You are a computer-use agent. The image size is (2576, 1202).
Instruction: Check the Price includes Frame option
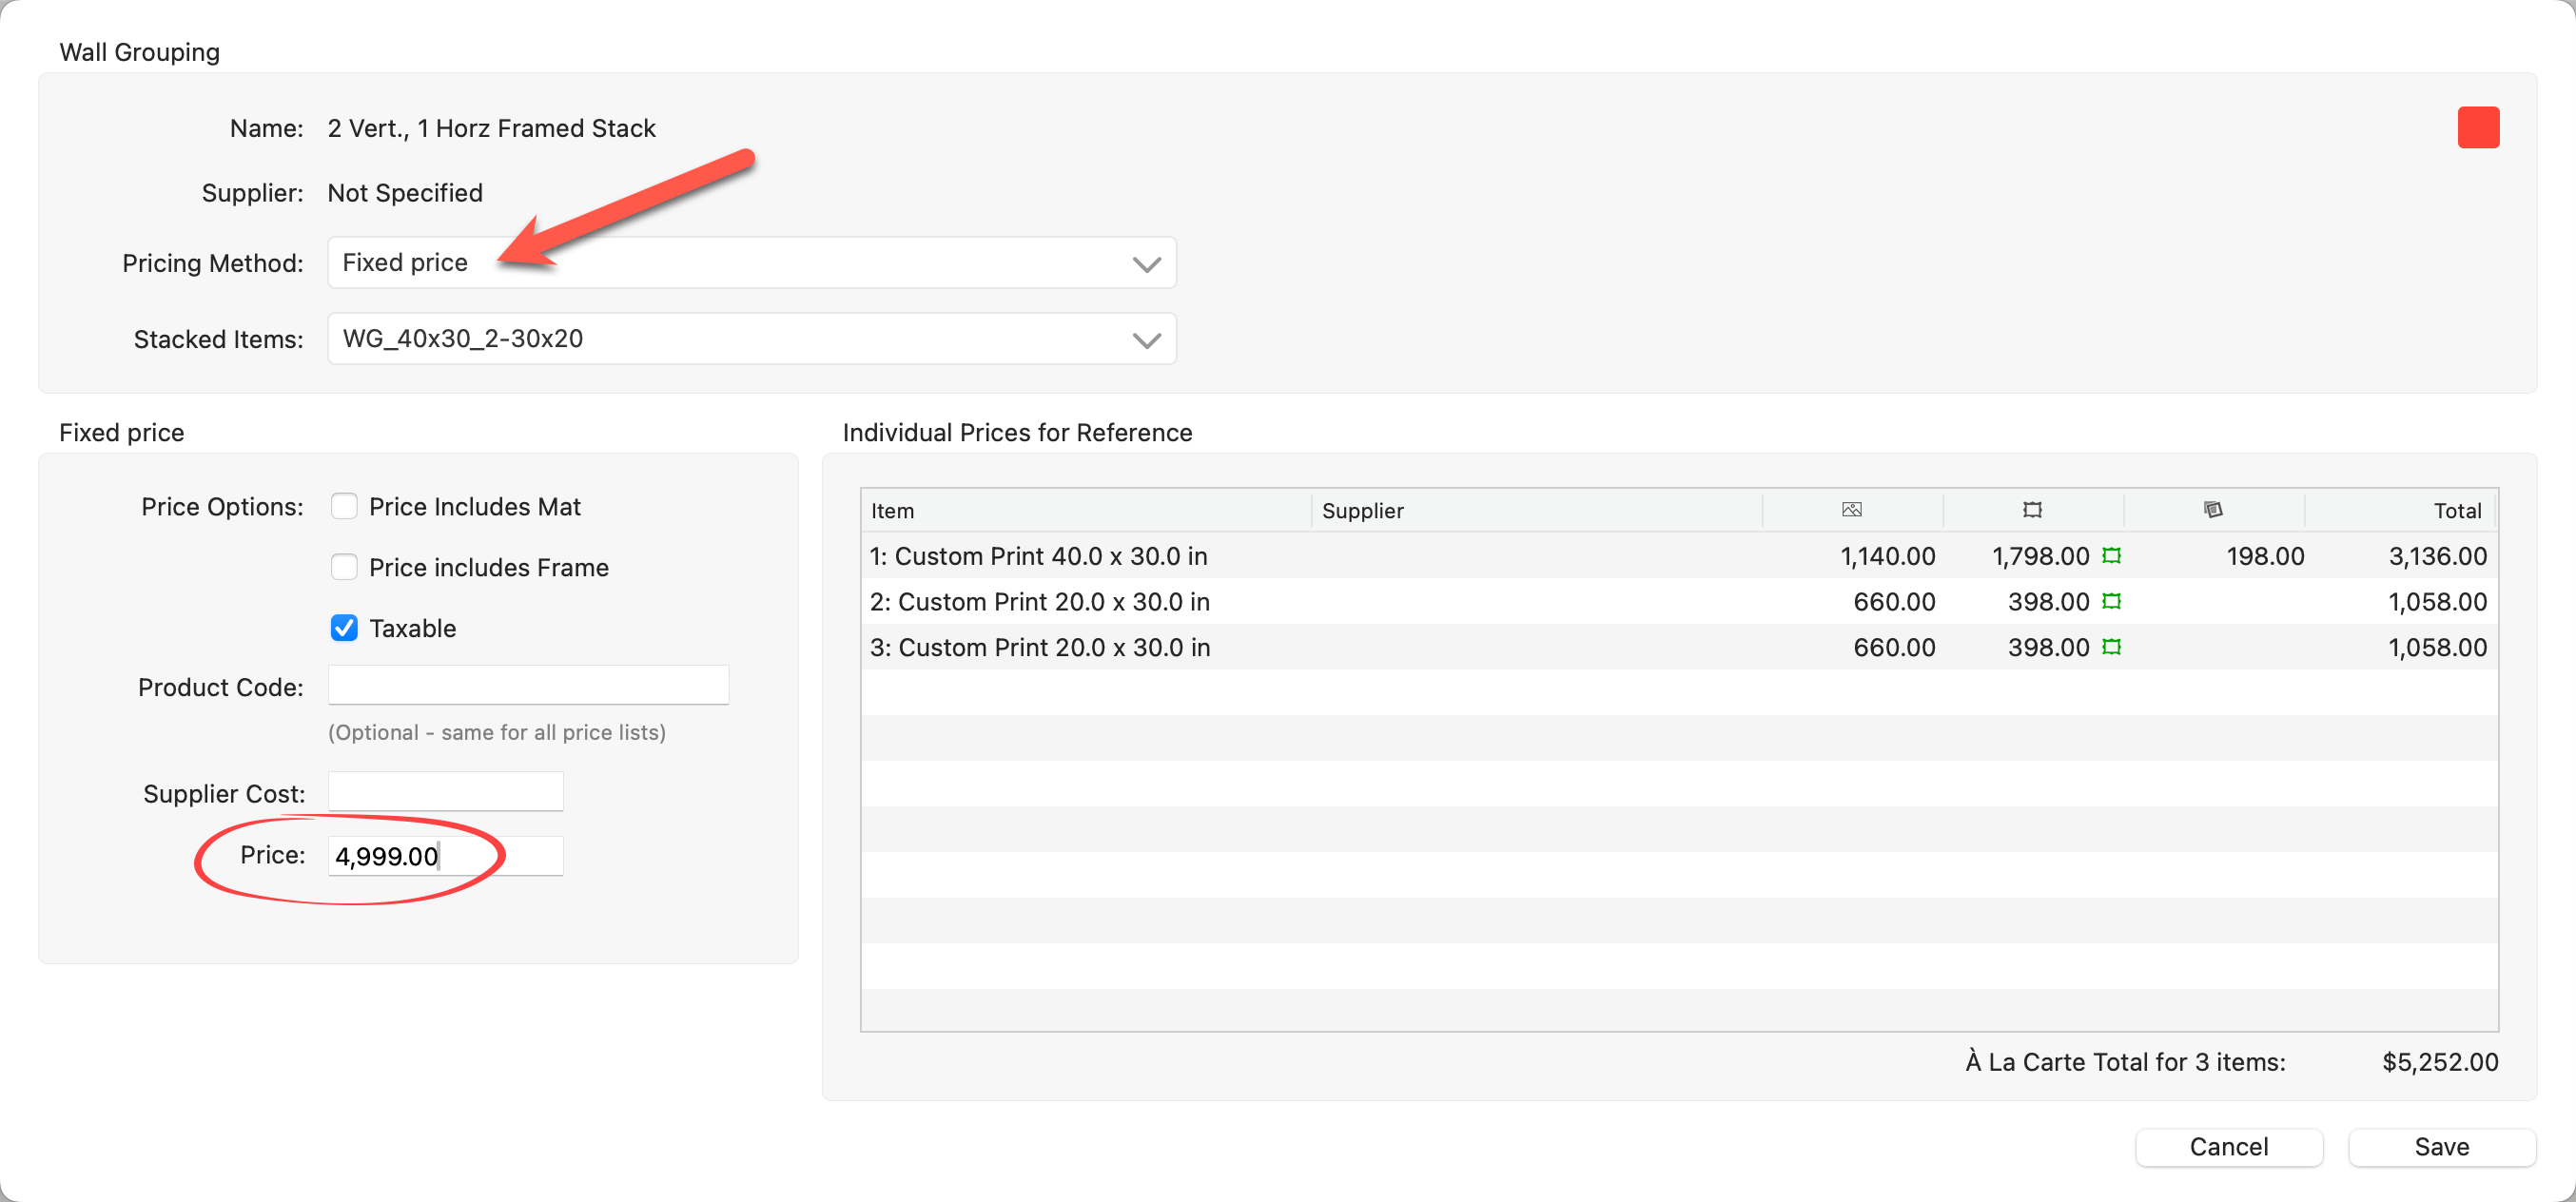click(x=344, y=567)
